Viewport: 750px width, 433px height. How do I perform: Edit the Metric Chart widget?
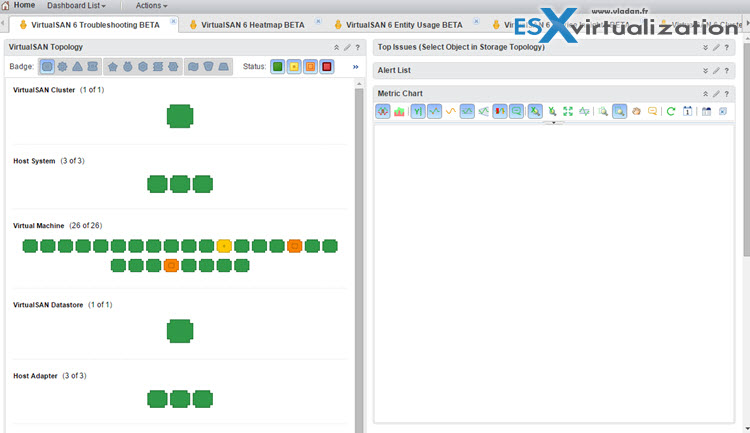(716, 94)
